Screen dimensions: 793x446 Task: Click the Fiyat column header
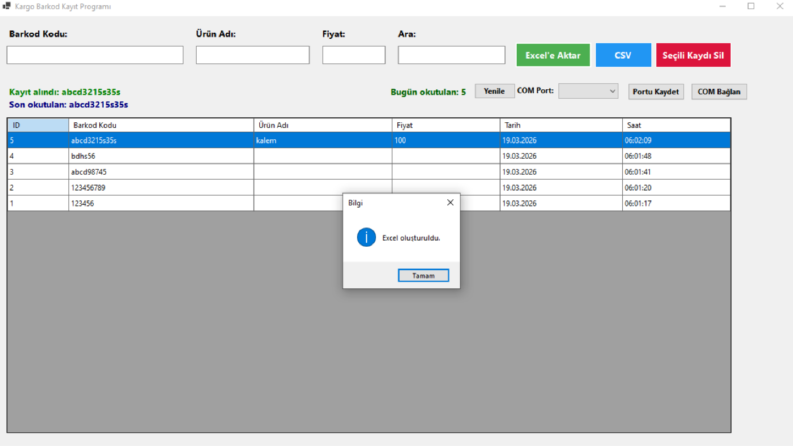446,125
